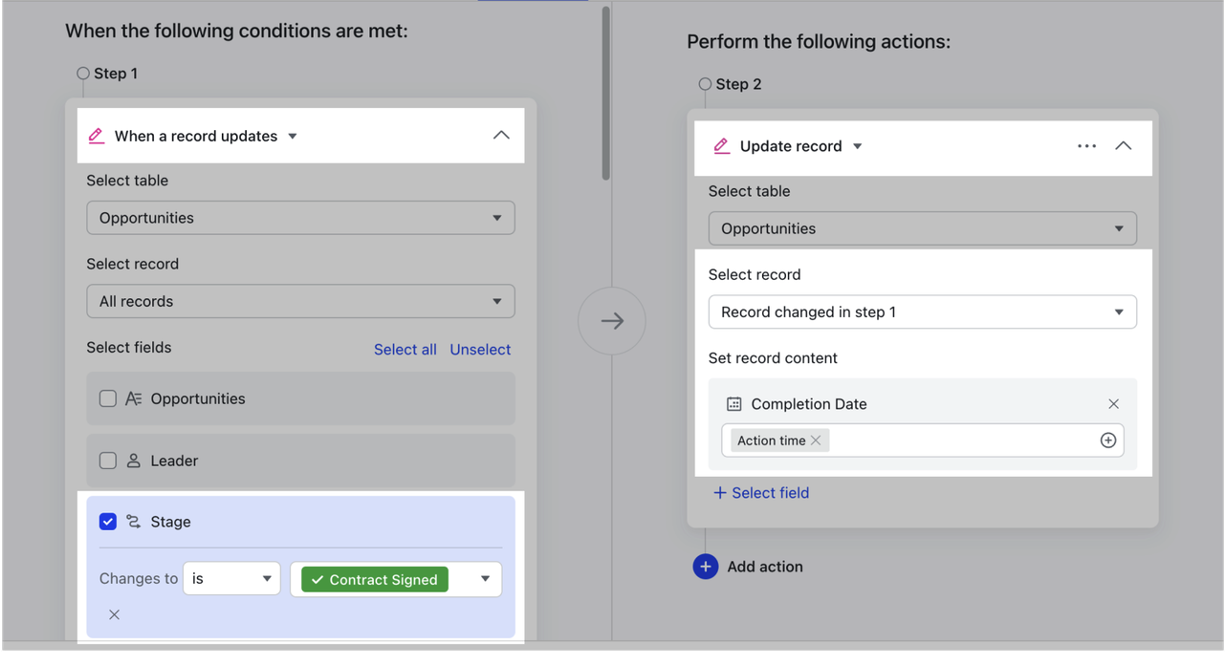
Task: Collapse the Update record card
Action: point(1123,146)
